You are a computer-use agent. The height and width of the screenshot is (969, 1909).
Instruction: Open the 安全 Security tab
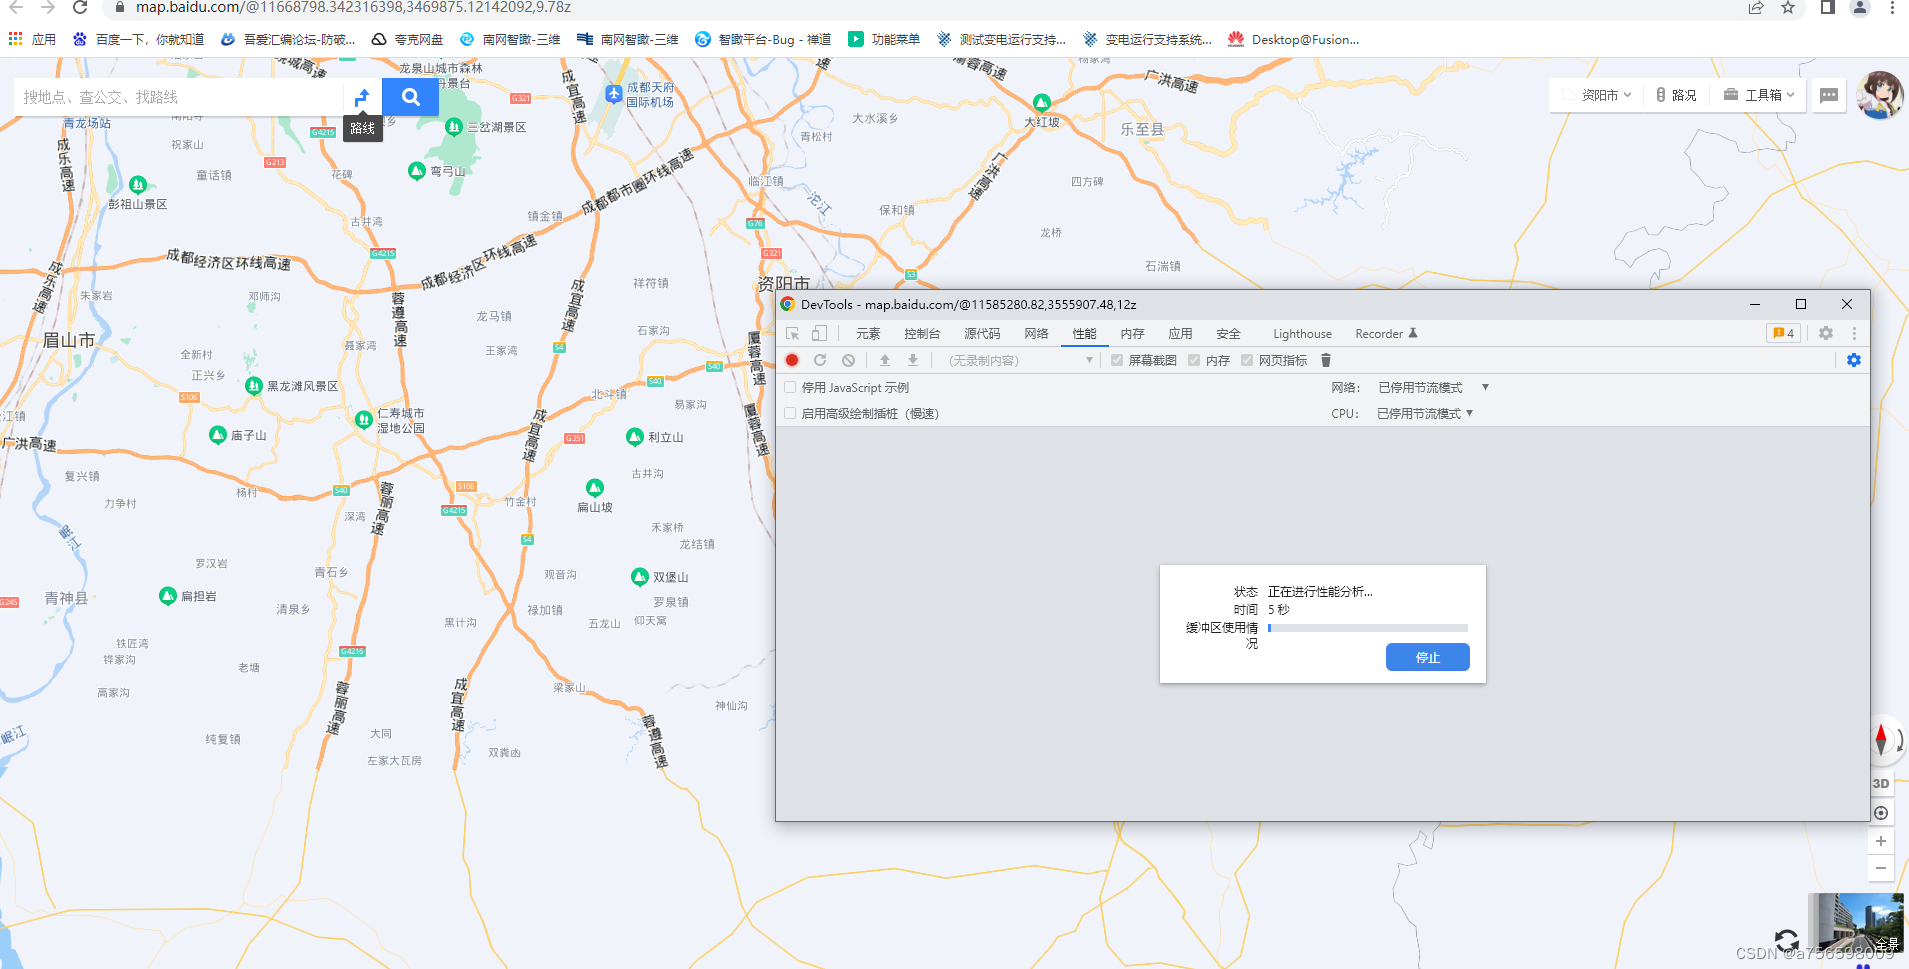tap(1228, 333)
